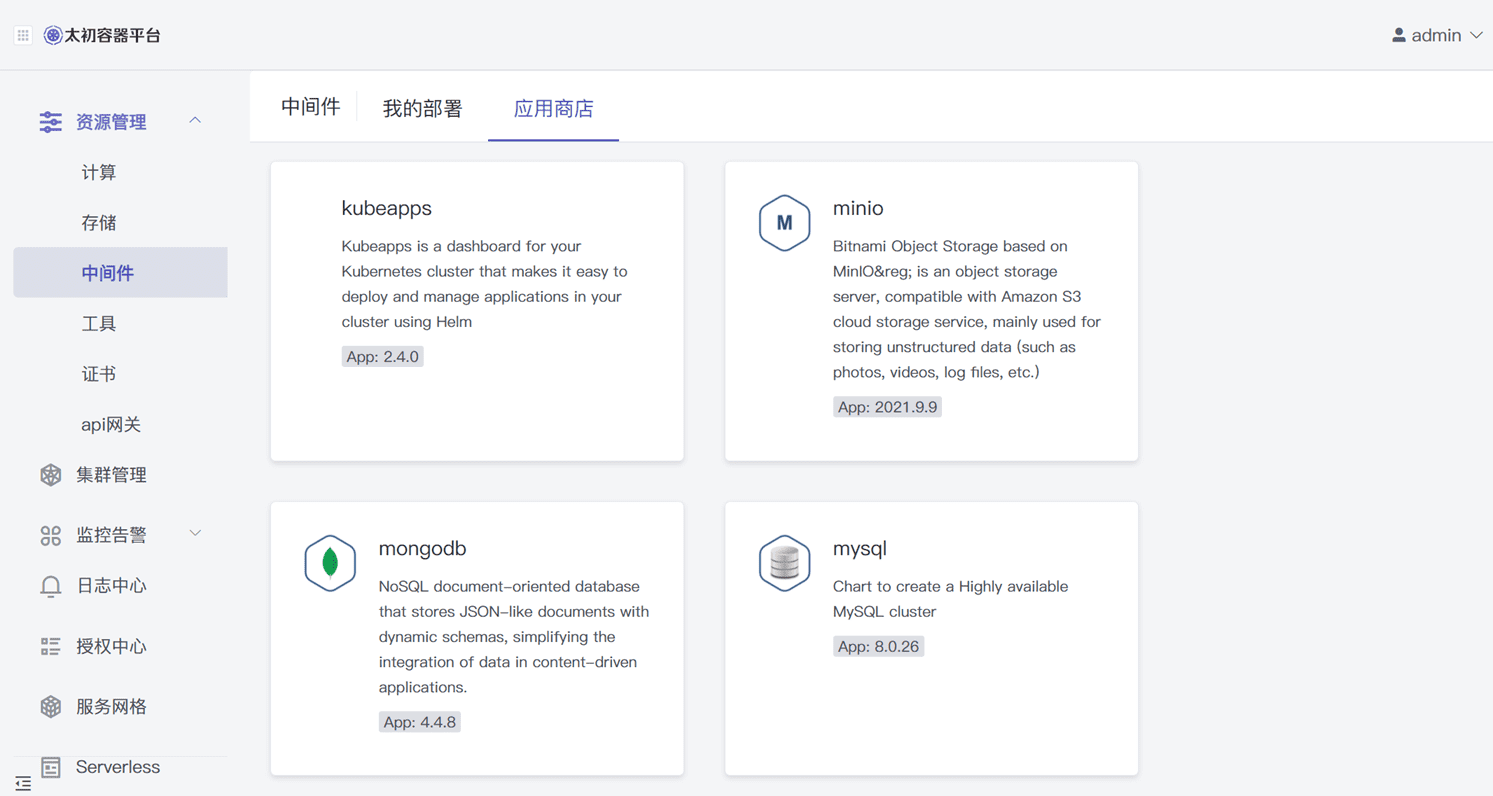Open 工具 in the sidebar
The height and width of the screenshot is (796, 1493).
click(x=99, y=324)
